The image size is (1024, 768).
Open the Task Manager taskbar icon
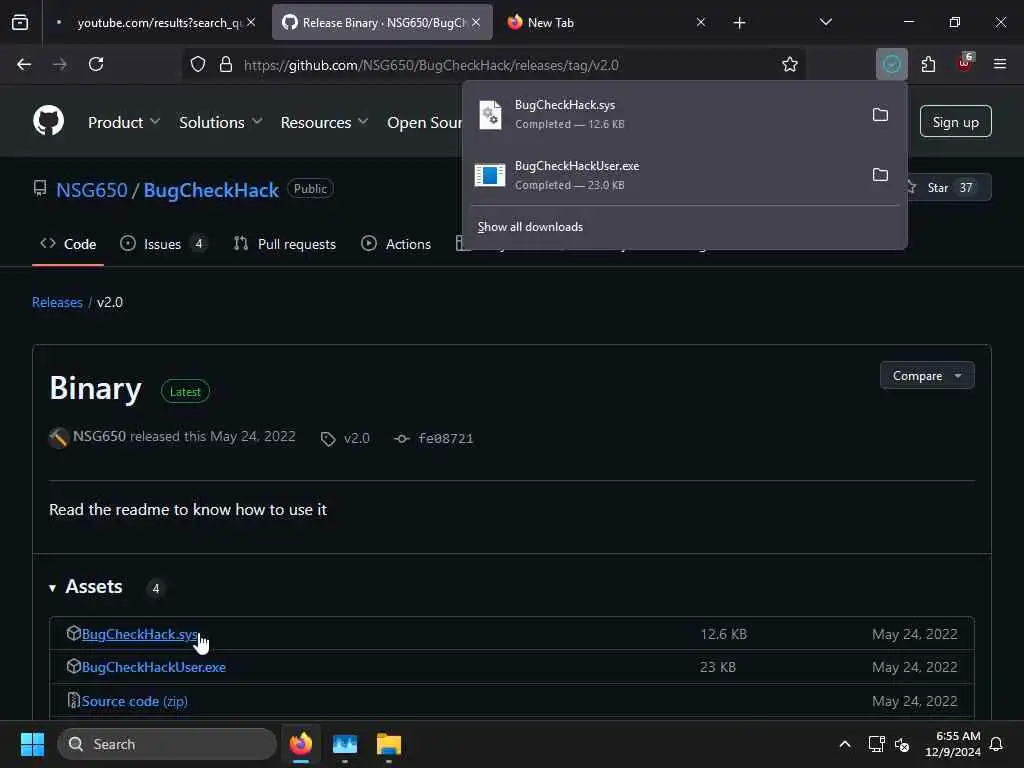point(345,744)
